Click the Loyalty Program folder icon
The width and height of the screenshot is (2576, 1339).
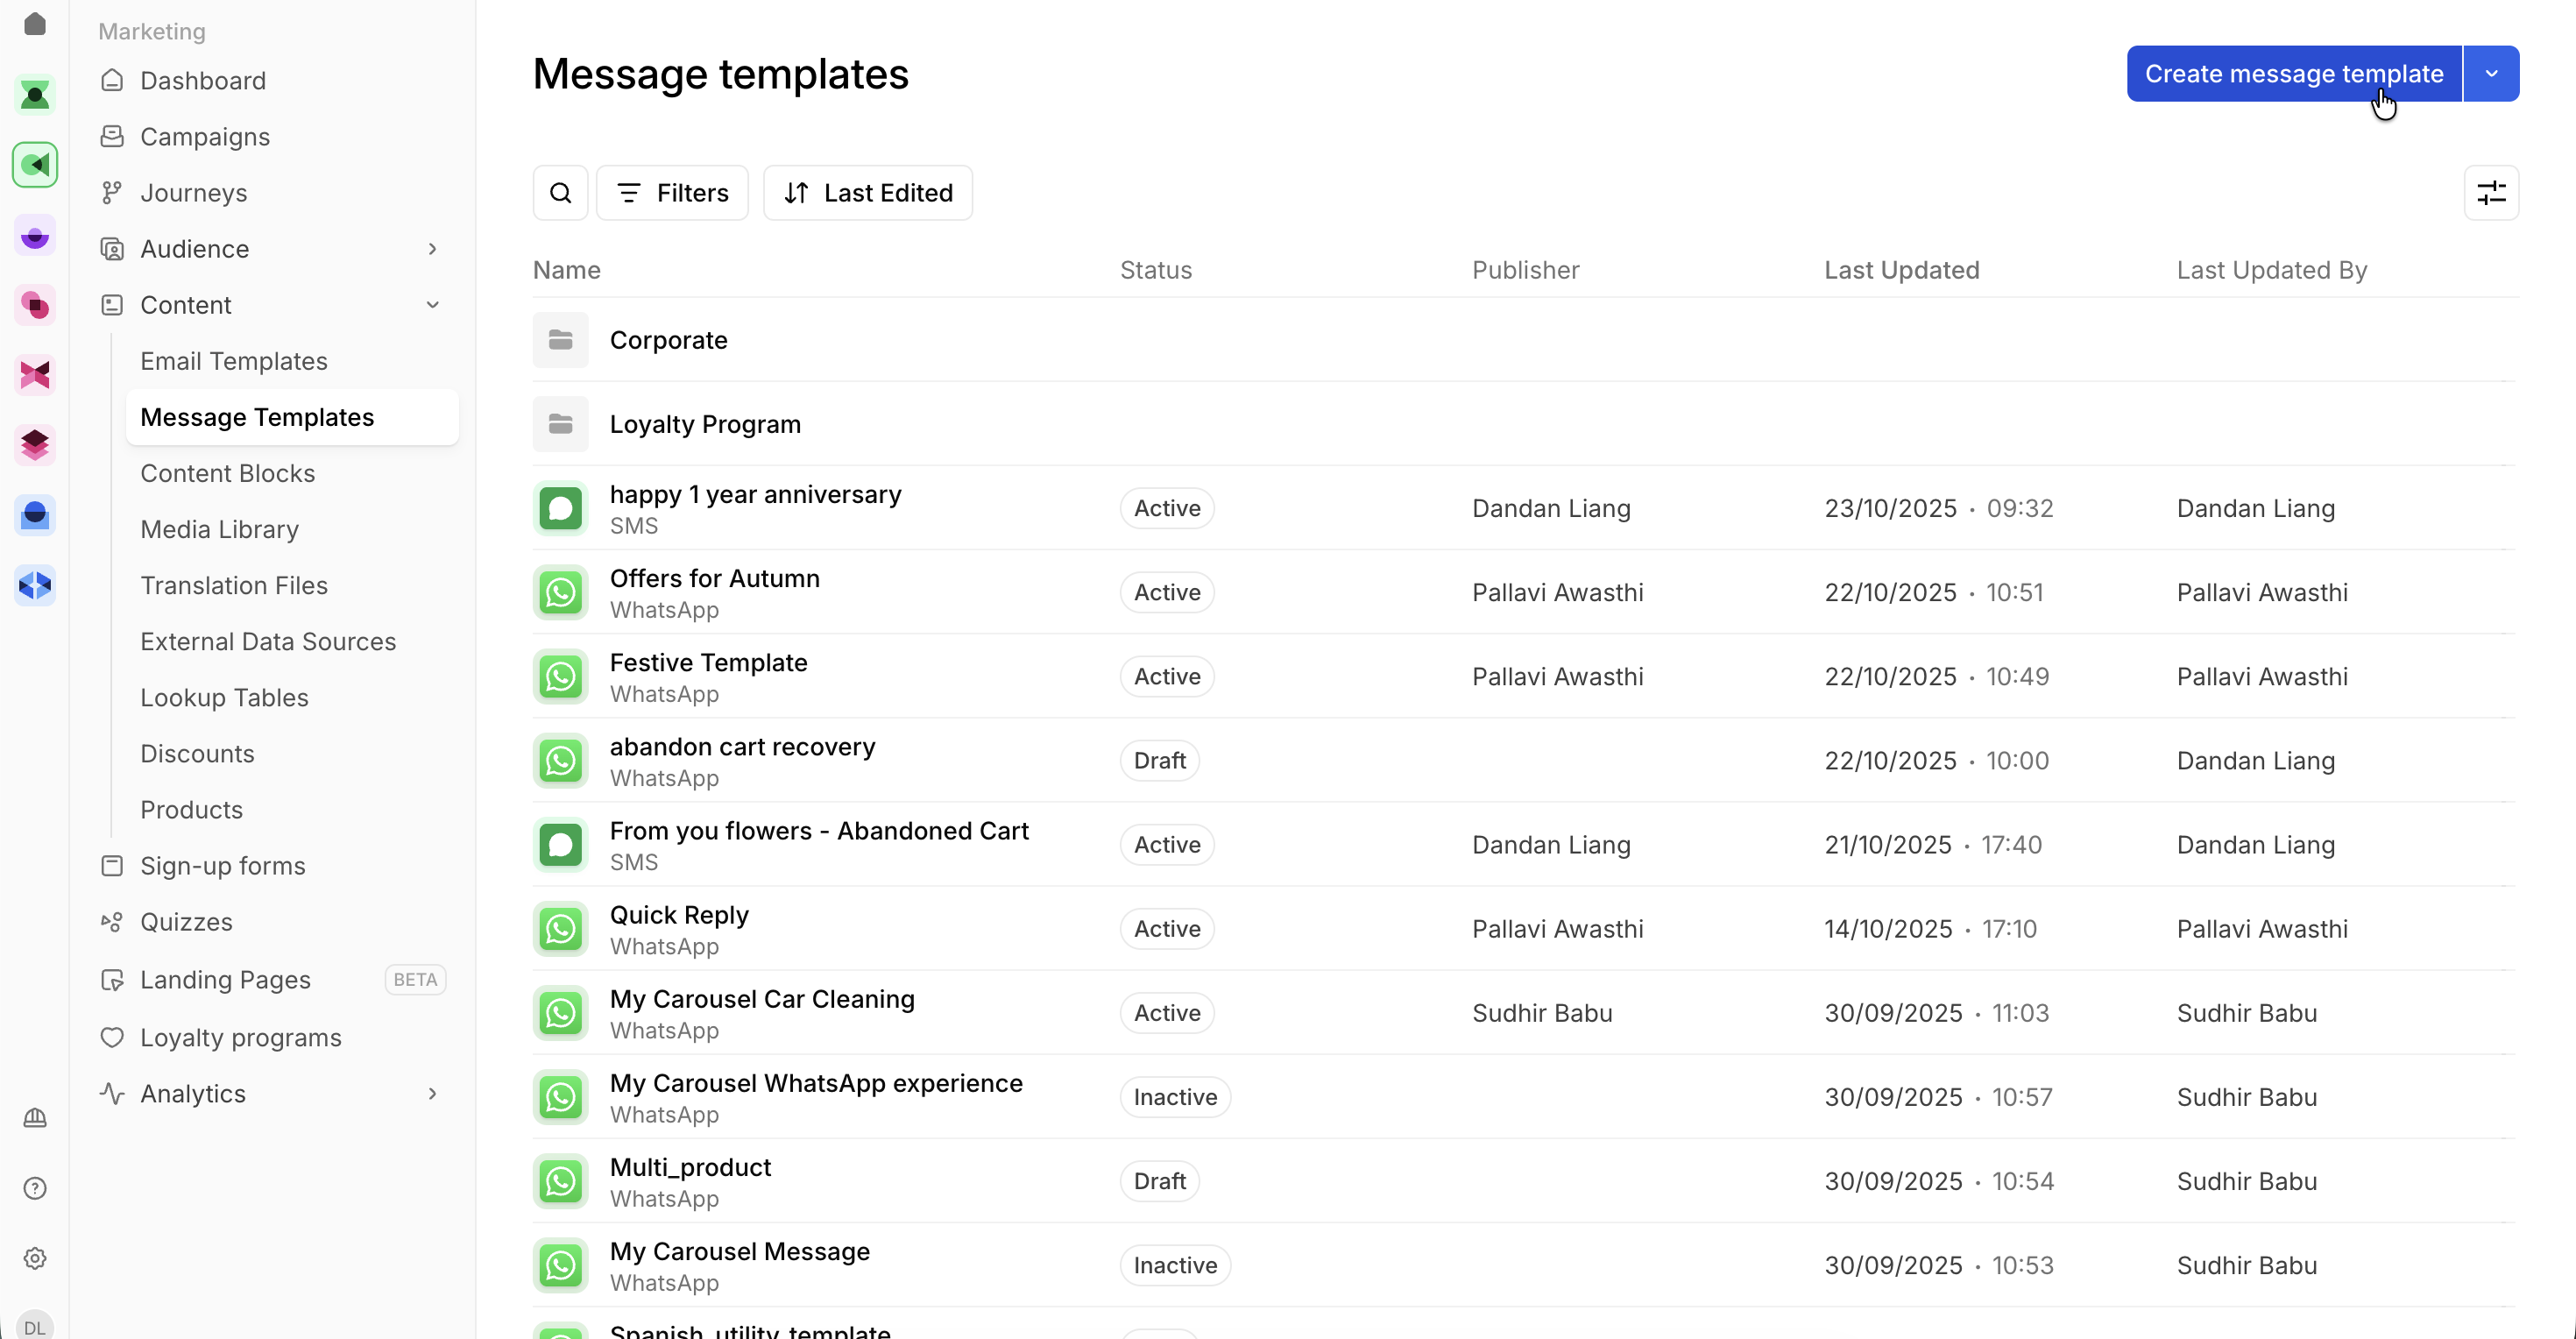pos(560,424)
